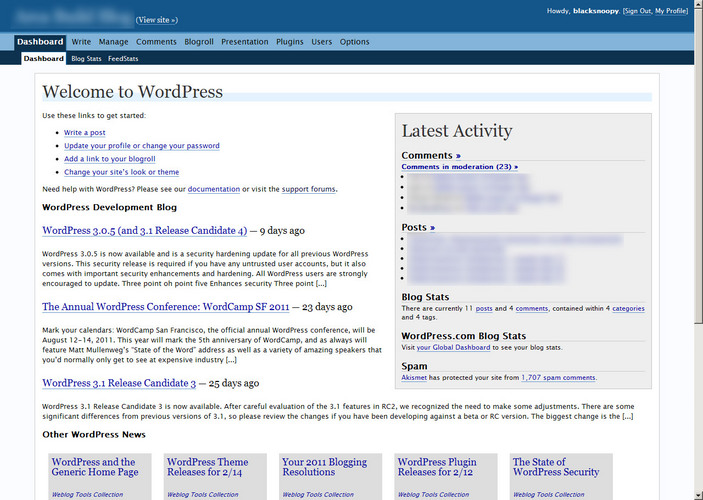The image size is (703, 500).
Task: Click the Welcome to WordPress heading
Action: [x=132, y=92]
